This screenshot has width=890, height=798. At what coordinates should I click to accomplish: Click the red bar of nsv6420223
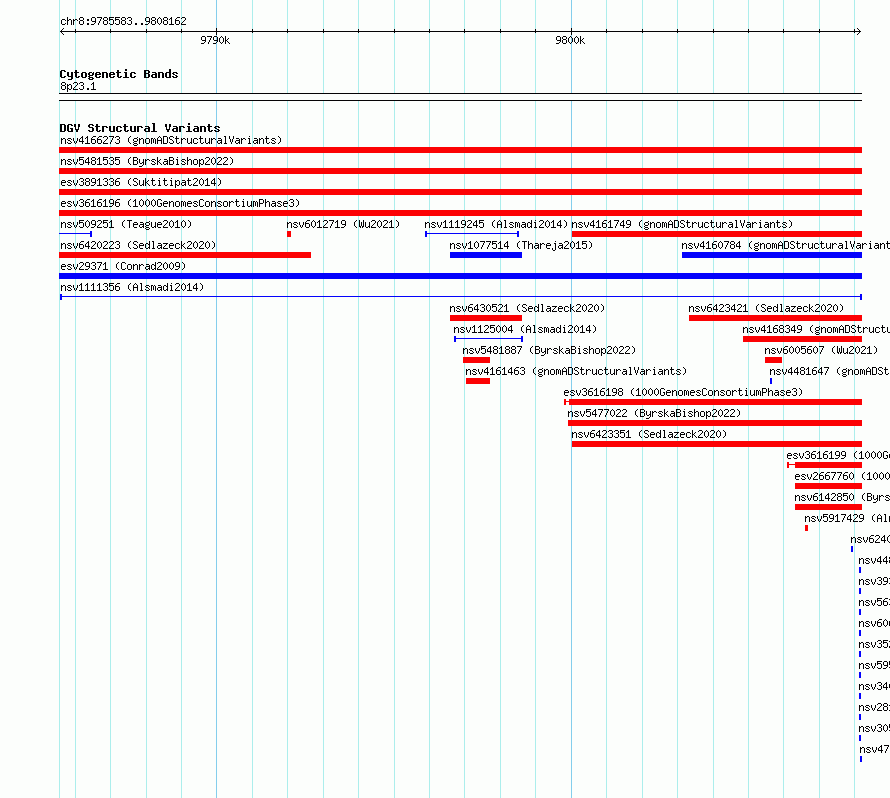[x=185, y=255]
